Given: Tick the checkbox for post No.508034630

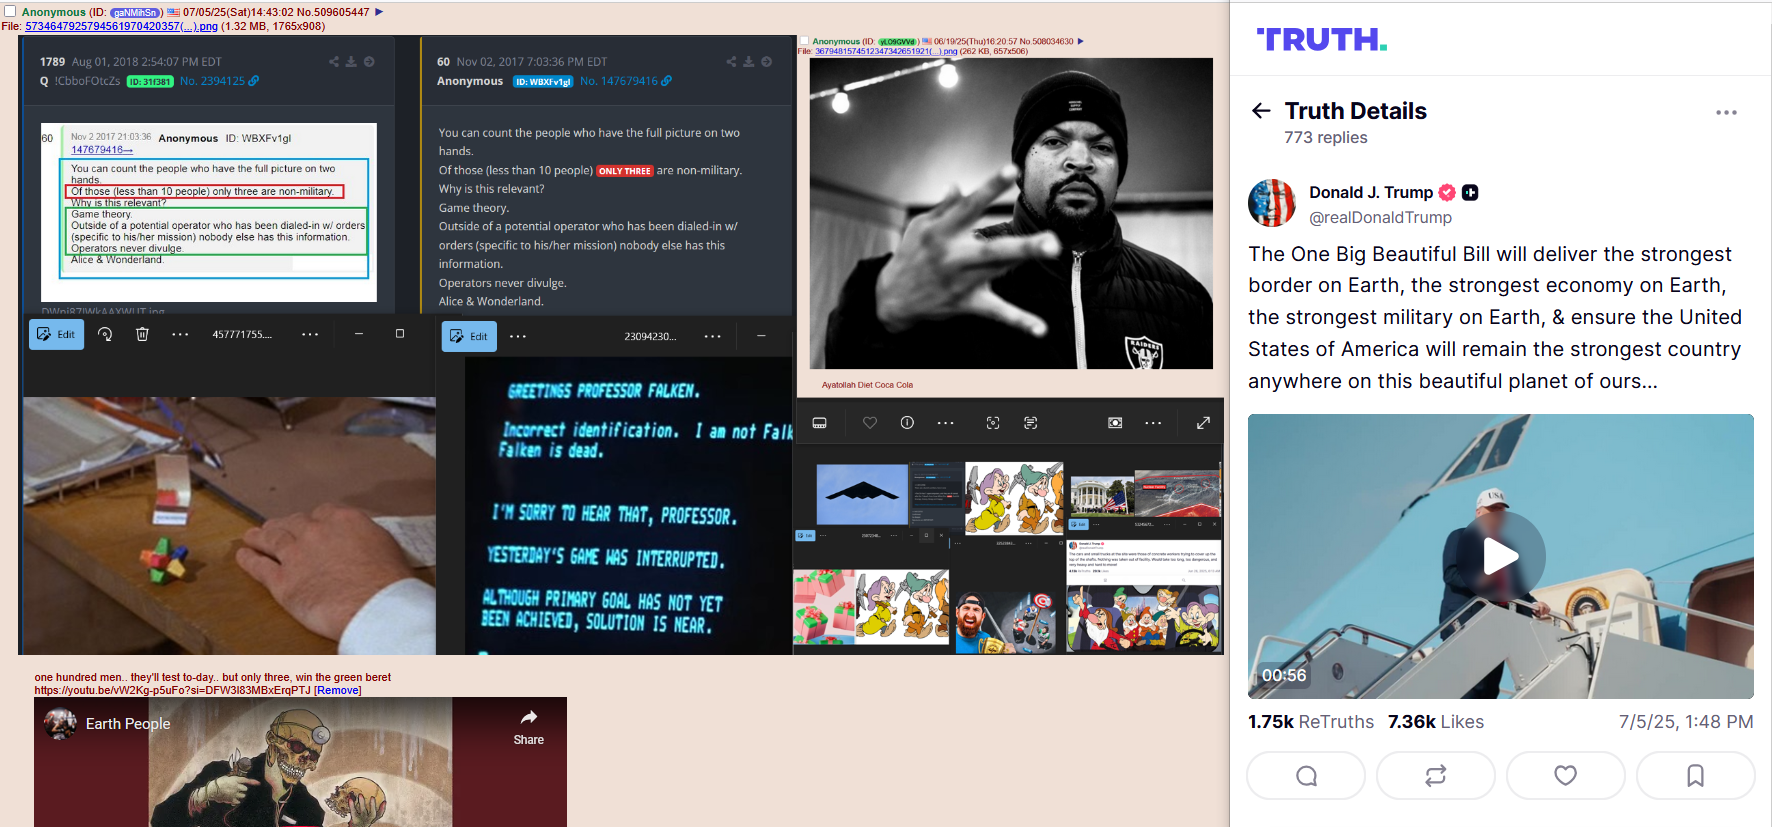Looking at the screenshot, I should [804, 41].
